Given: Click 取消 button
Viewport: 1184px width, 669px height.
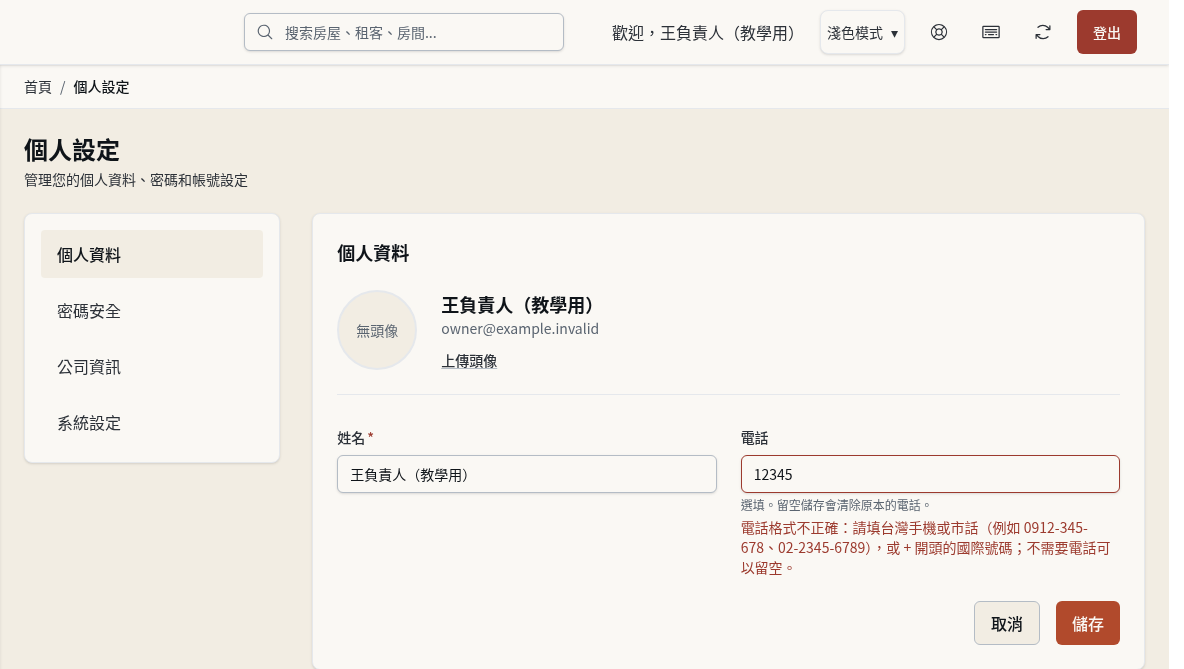Looking at the screenshot, I should 1007,623.
